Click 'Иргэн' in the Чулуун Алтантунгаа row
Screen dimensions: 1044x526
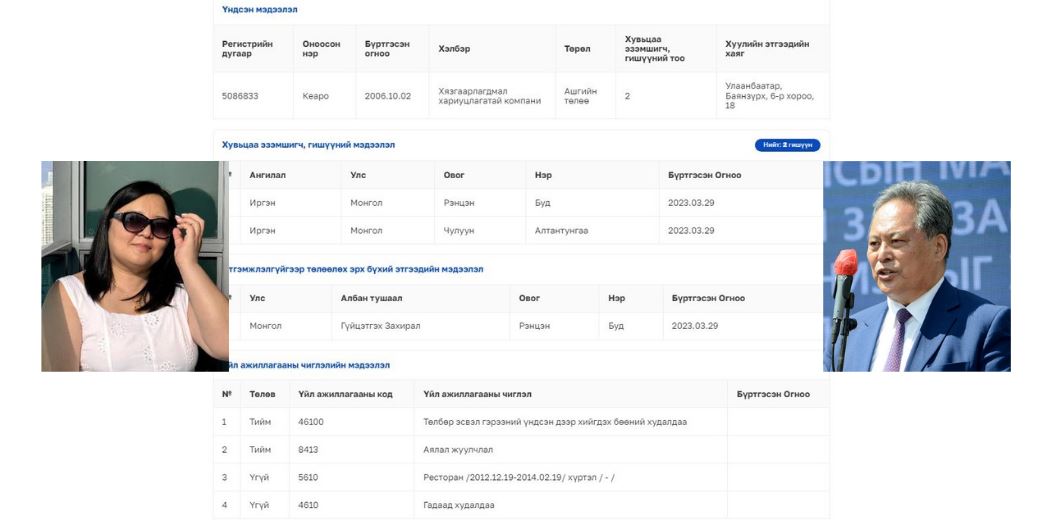point(262,230)
